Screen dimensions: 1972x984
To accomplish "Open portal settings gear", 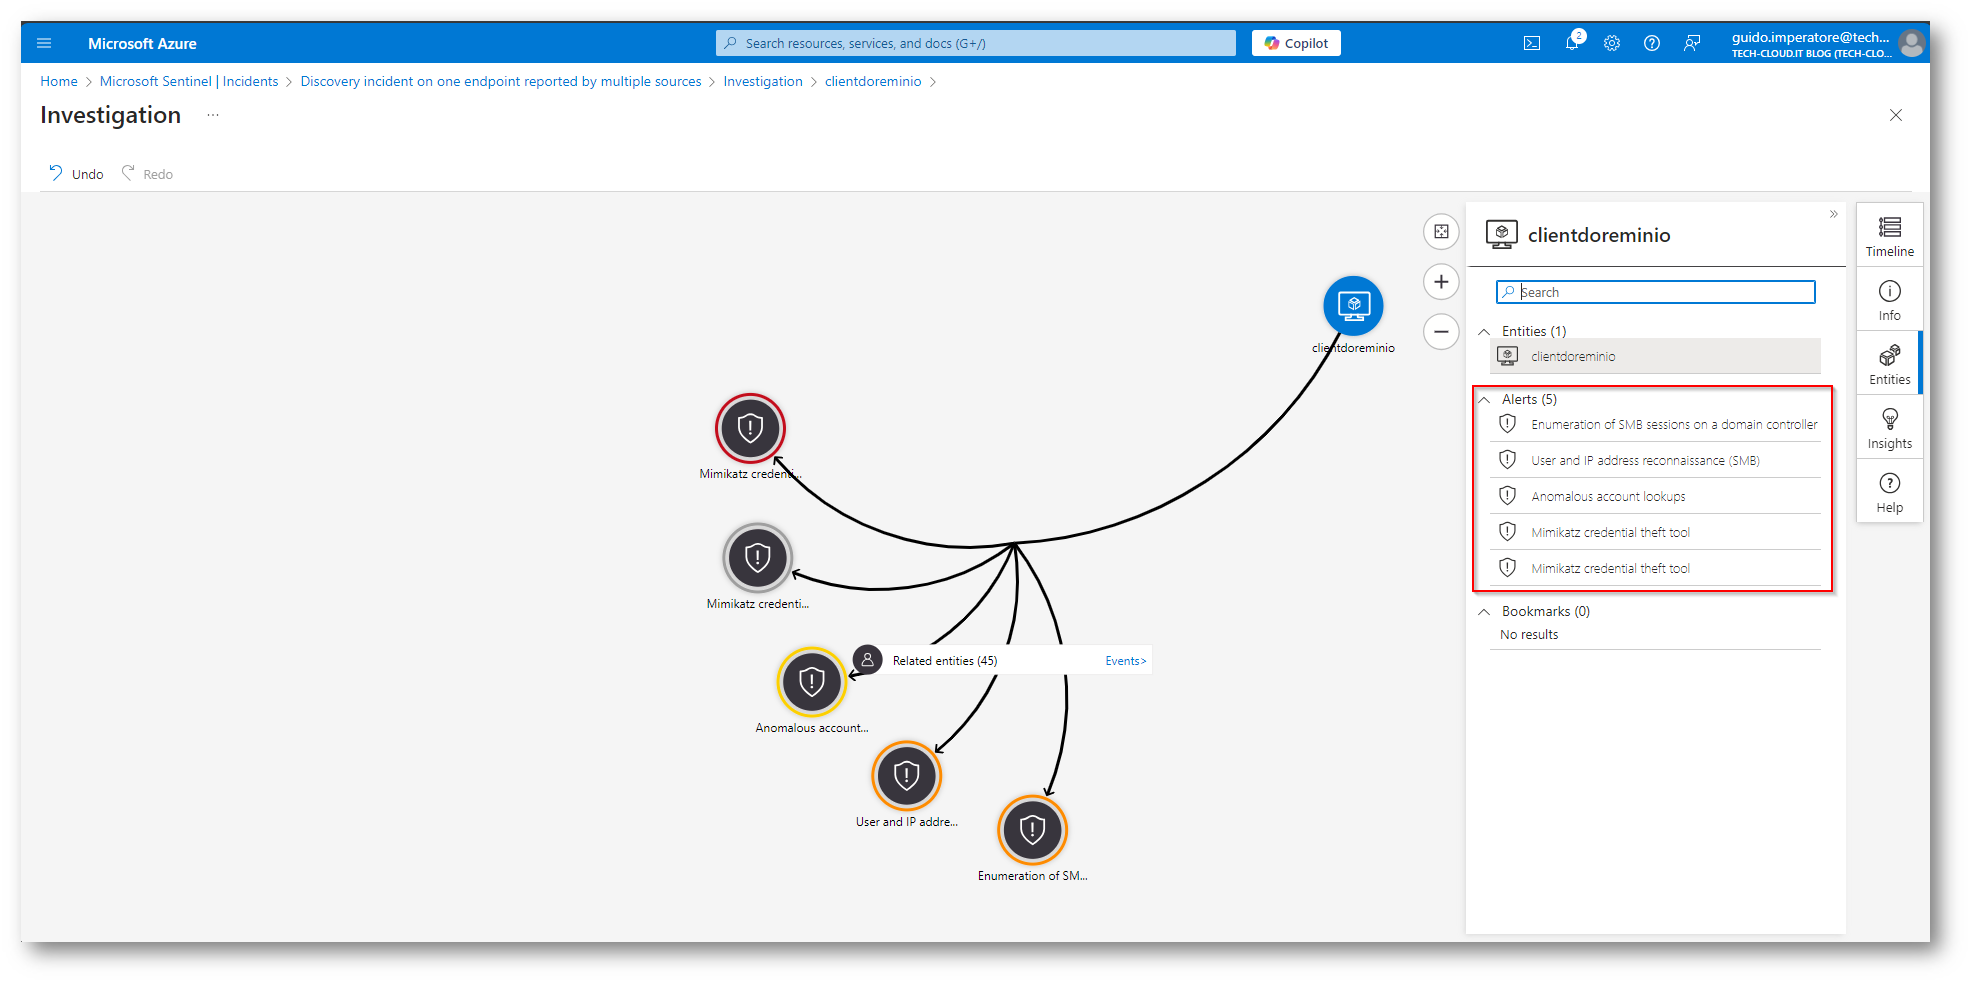I will coord(1612,43).
